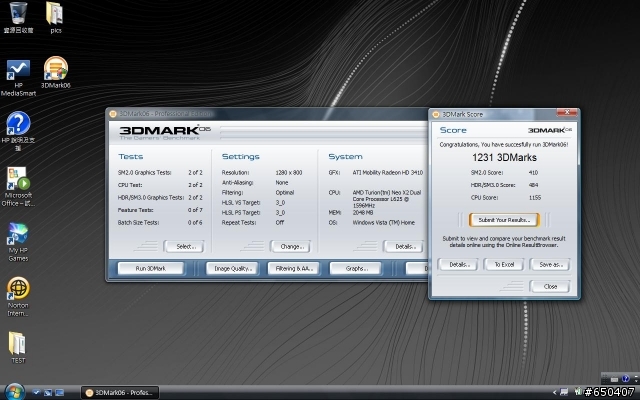
Task: Click the ATI Mobility Radeon HD 3410 text
Action: tap(388, 173)
